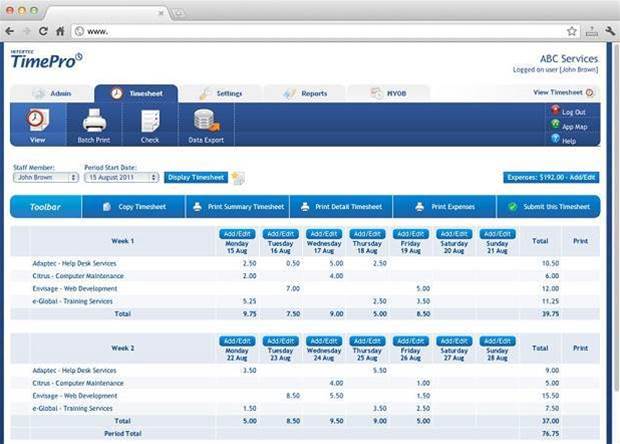620x444 pixels.
Task: Launch the Data Export database icon
Action: pos(206,121)
